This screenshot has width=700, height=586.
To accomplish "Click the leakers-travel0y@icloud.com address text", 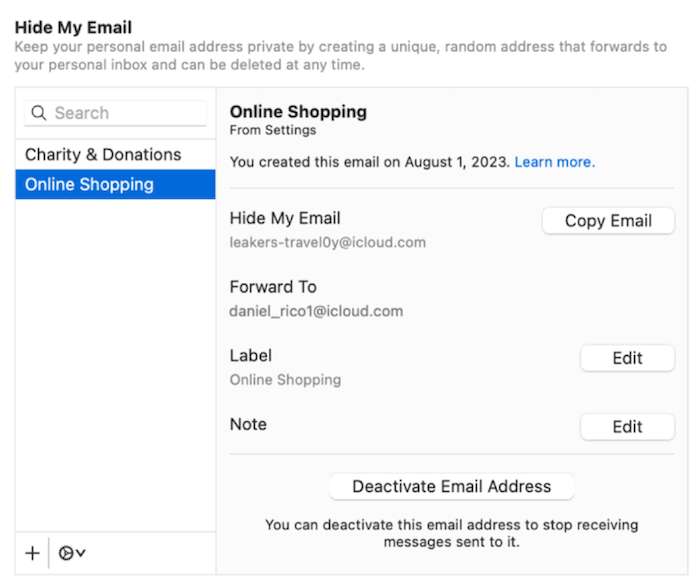I will click(x=328, y=242).
